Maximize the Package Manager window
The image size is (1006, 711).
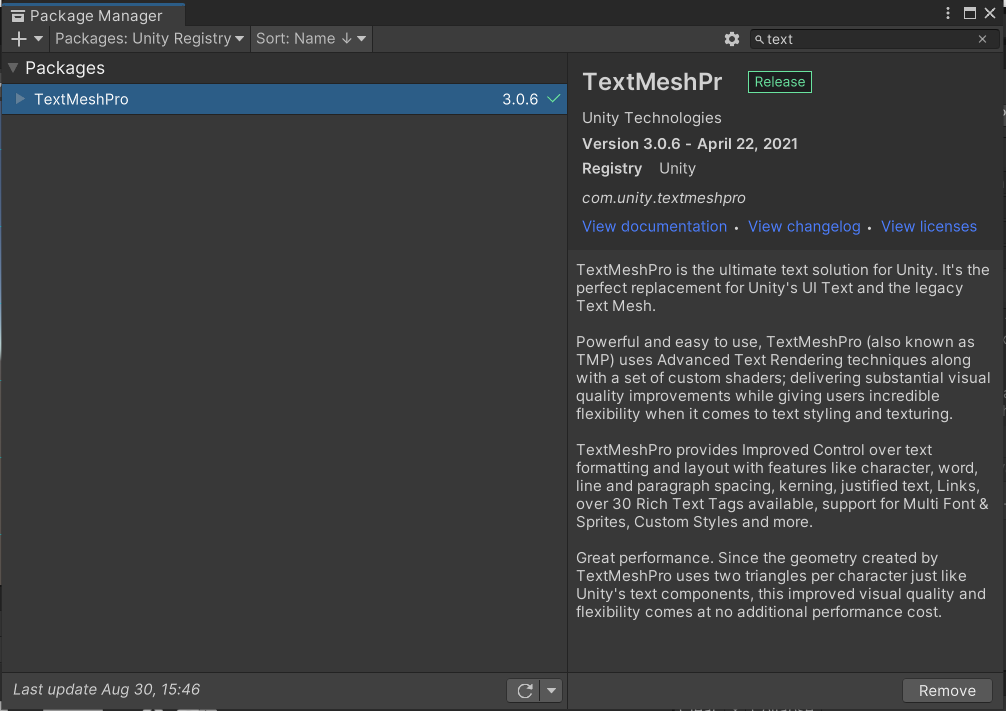tap(969, 13)
